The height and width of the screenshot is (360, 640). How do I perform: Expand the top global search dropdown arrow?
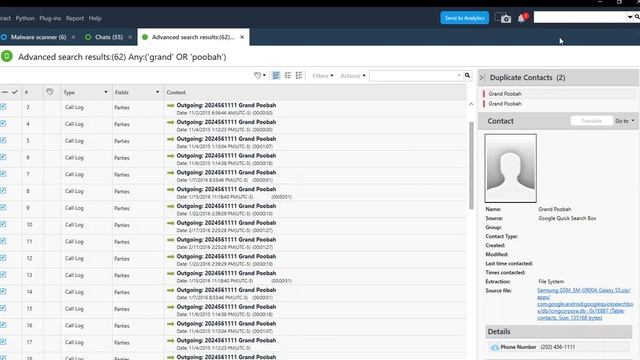tap(630, 17)
